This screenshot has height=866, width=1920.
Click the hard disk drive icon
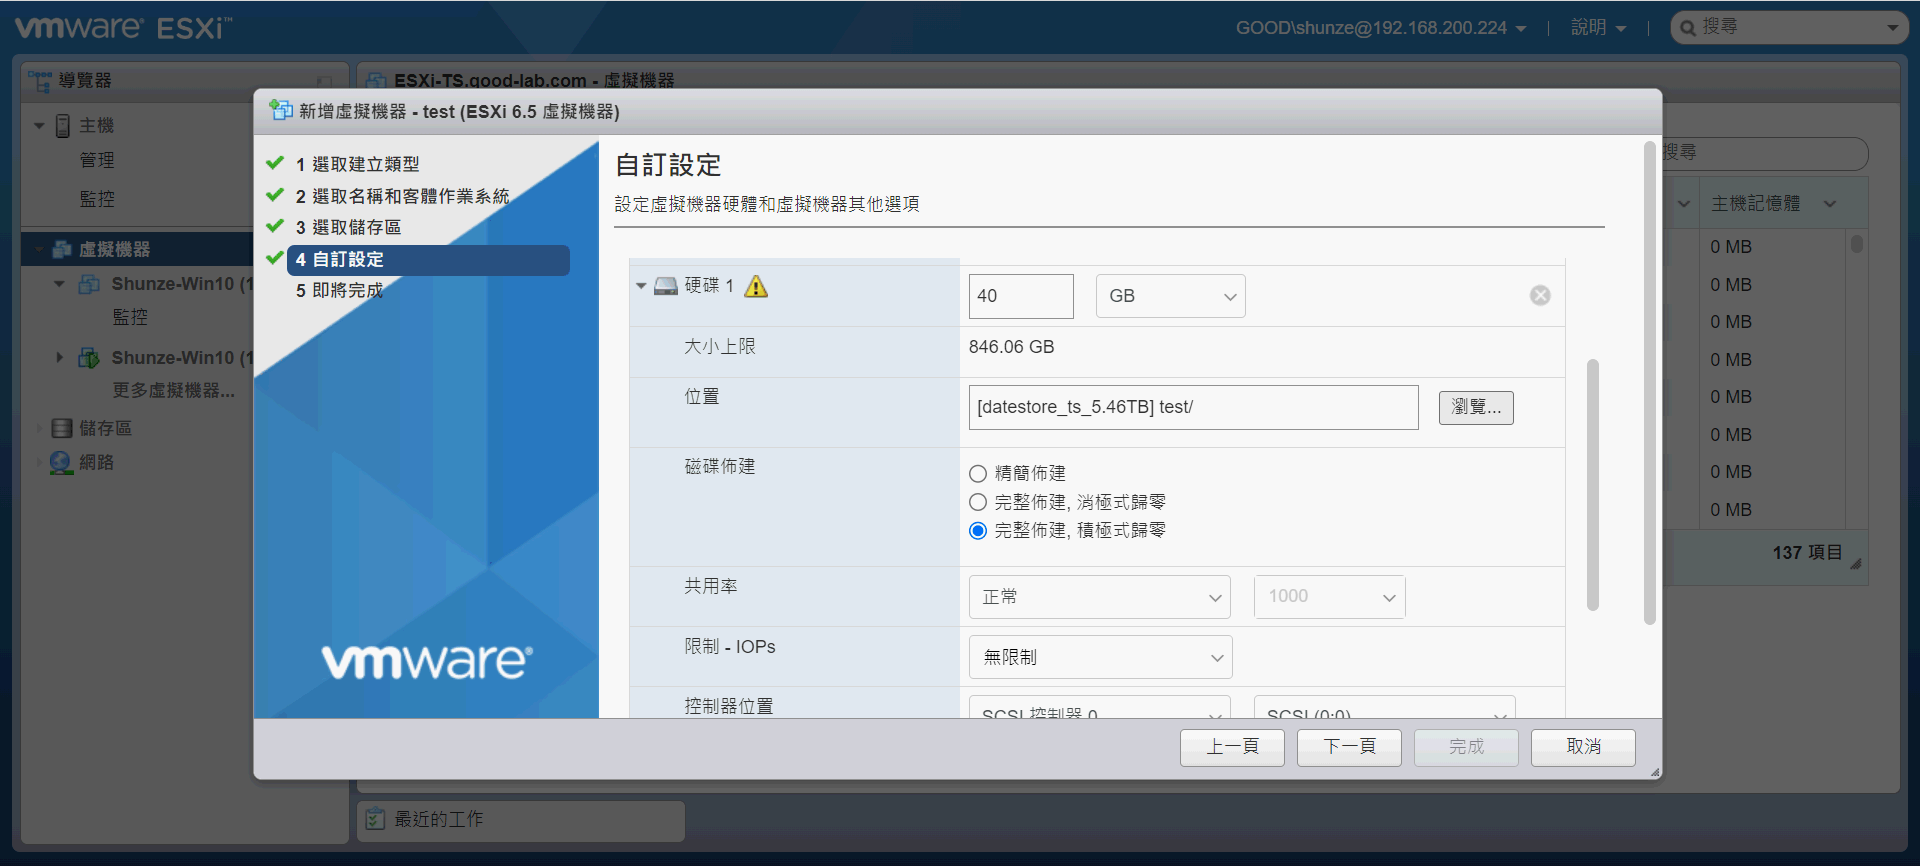[666, 287]
